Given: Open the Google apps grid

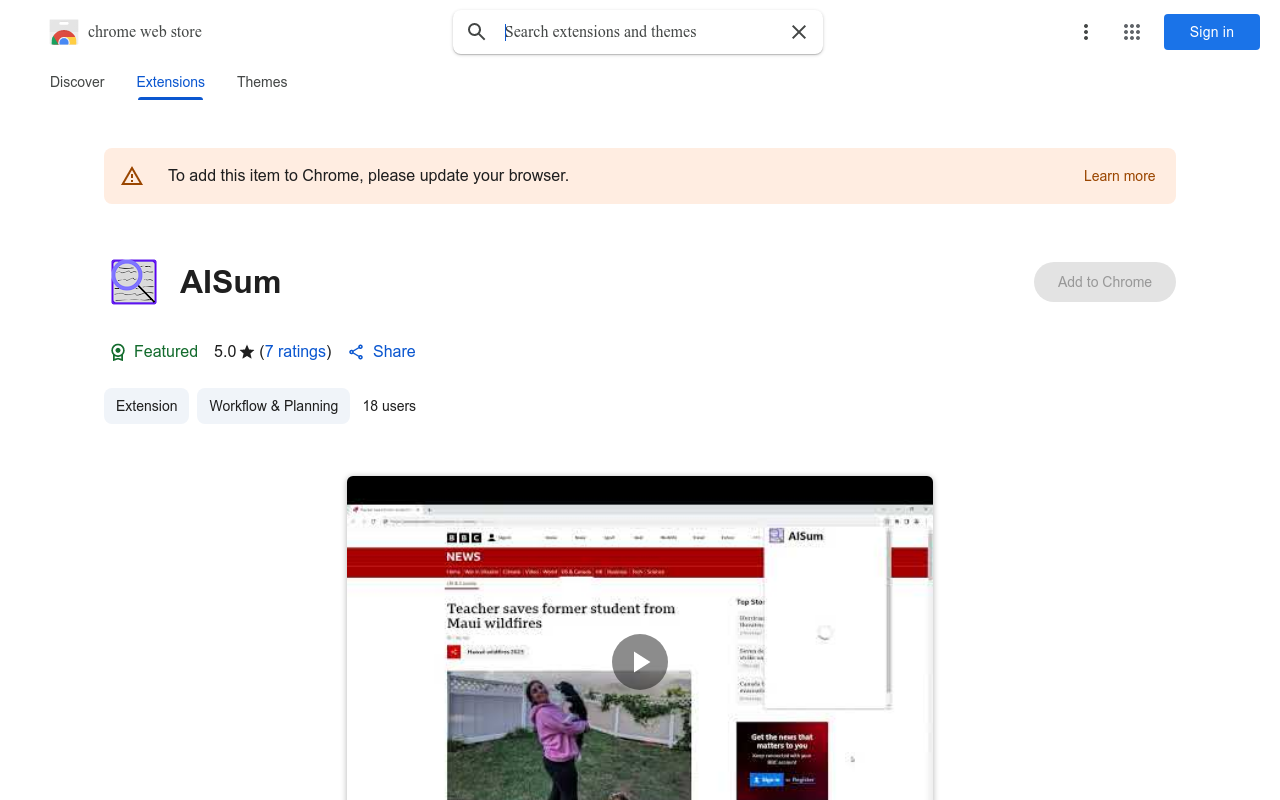Looking at the screenshot, I should point(1132,32).
